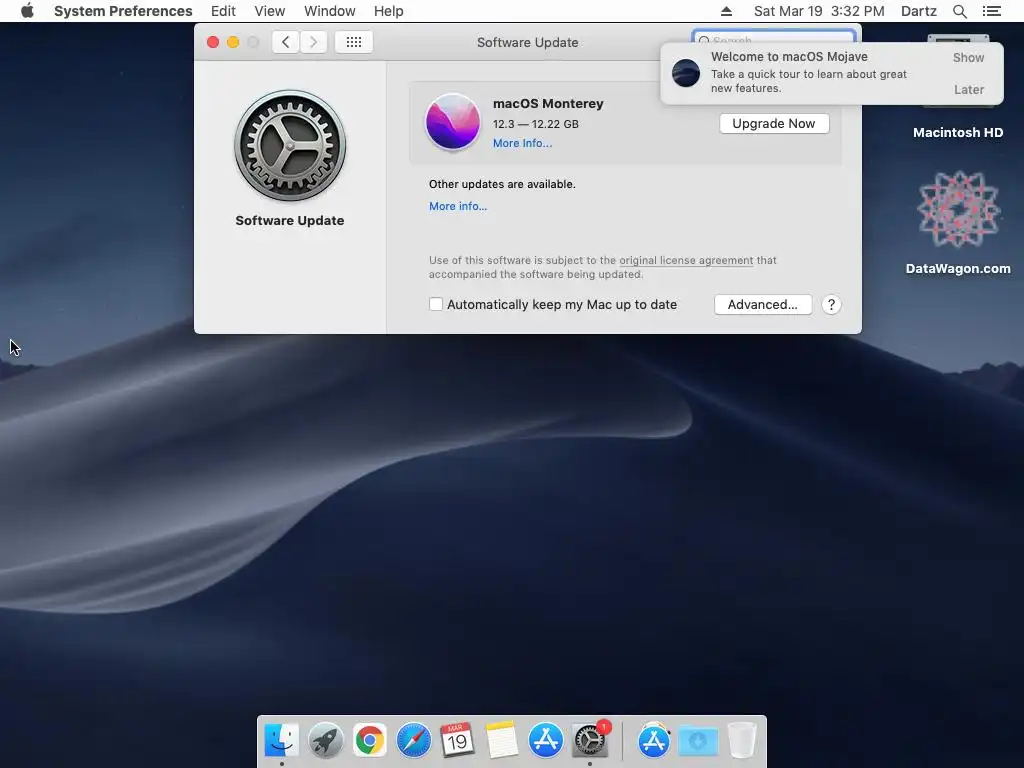Image resolution: width=1024 pixels, height=768 pixels.
Task: Open Trash in the Dock
Action: point(742,740)
